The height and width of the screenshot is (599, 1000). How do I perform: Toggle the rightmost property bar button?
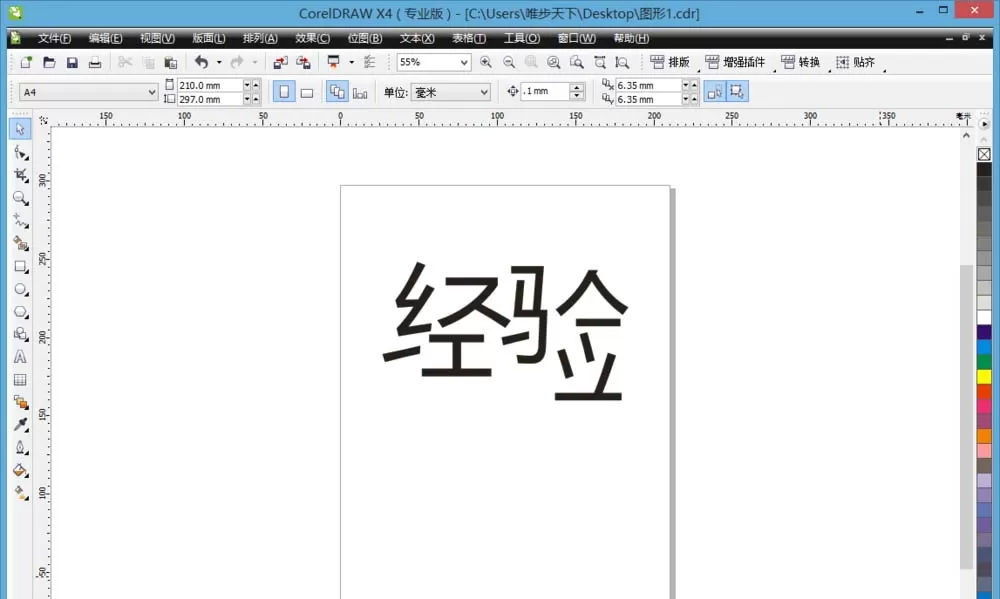[737, 92]
